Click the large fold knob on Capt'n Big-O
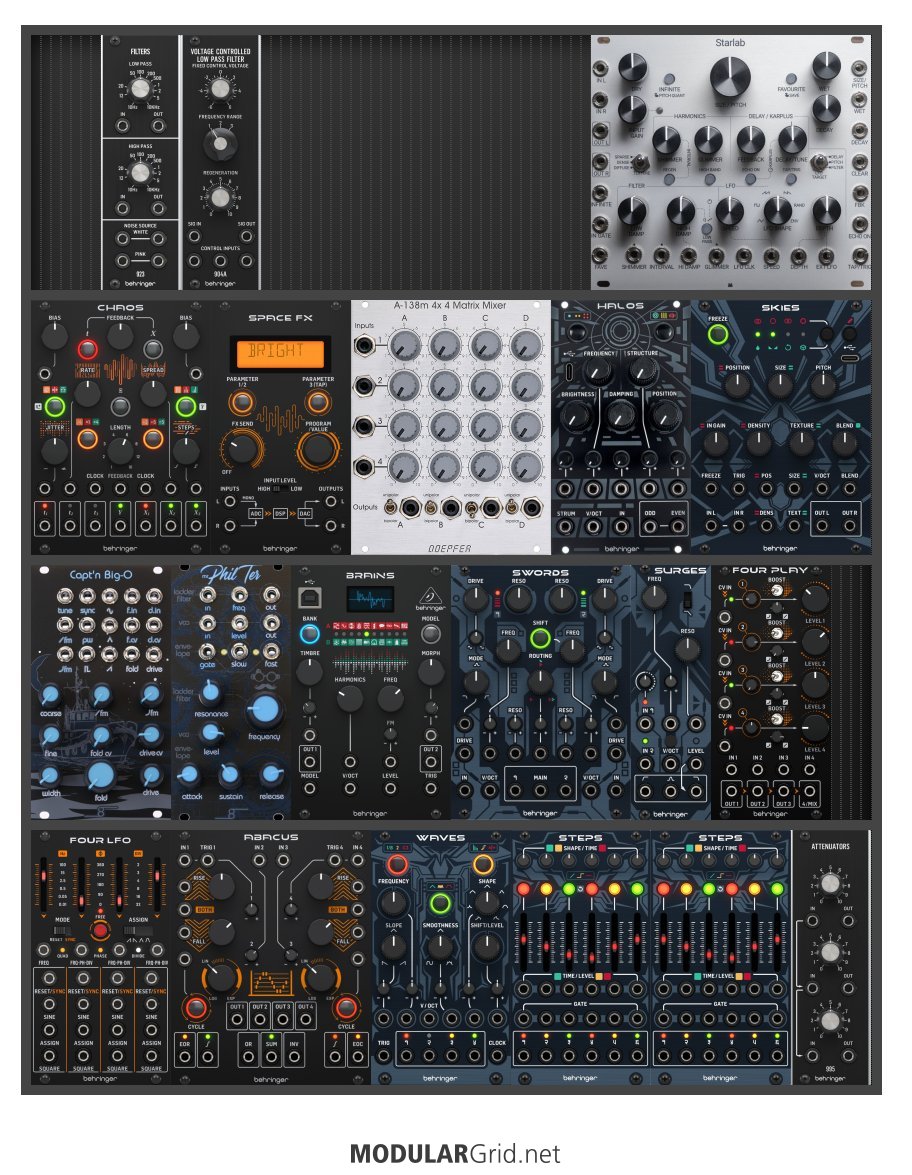Screen dimensions: 912x1175 100,776
